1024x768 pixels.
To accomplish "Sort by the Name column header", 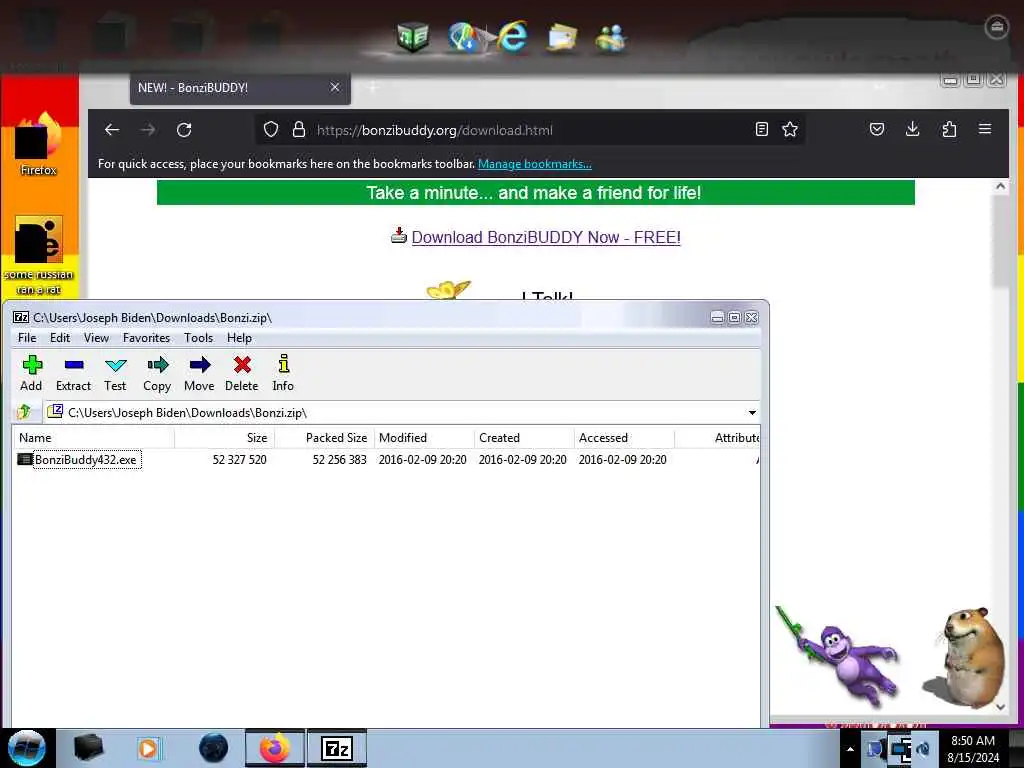I will [x=93, y=438].
